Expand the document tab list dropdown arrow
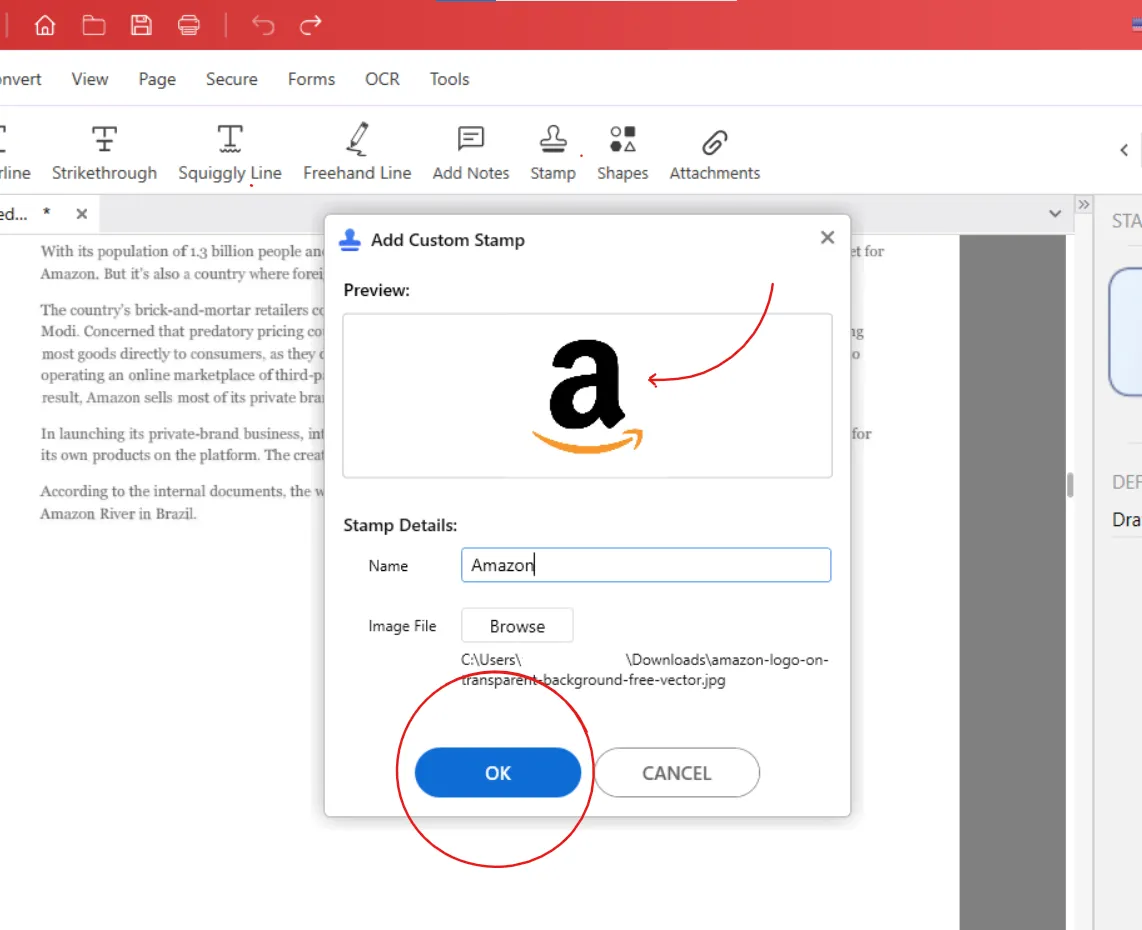Viewport: 1142px width, 930px height. coord(1054,213)
